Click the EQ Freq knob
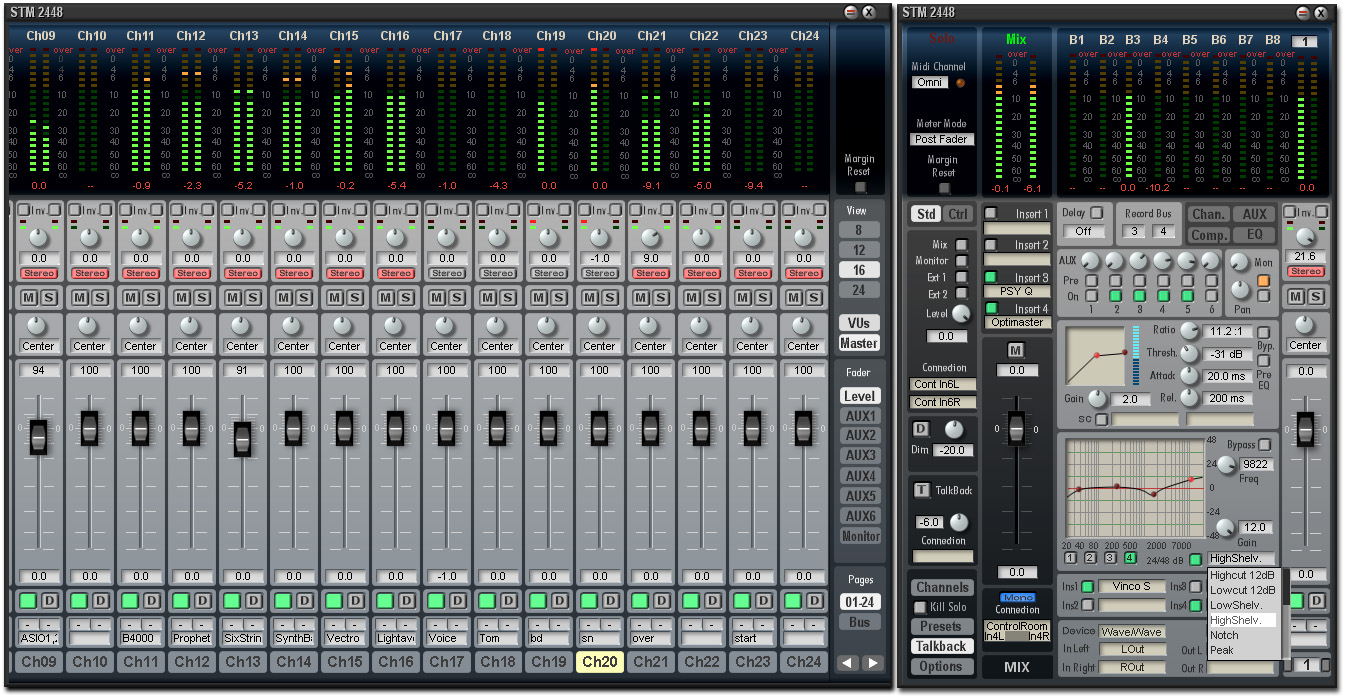1346x696 pixels. [1226, 463]
